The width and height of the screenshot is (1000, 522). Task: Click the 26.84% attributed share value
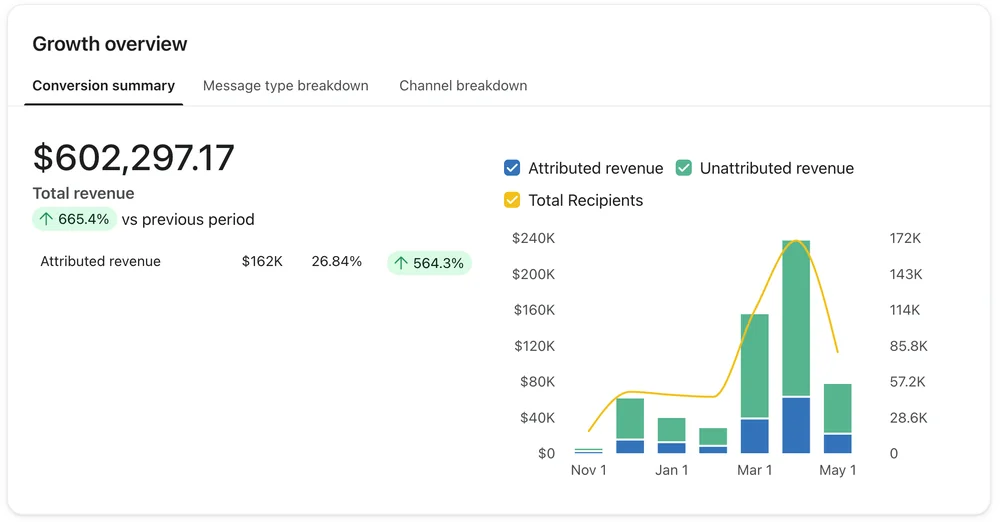[336, 261]
